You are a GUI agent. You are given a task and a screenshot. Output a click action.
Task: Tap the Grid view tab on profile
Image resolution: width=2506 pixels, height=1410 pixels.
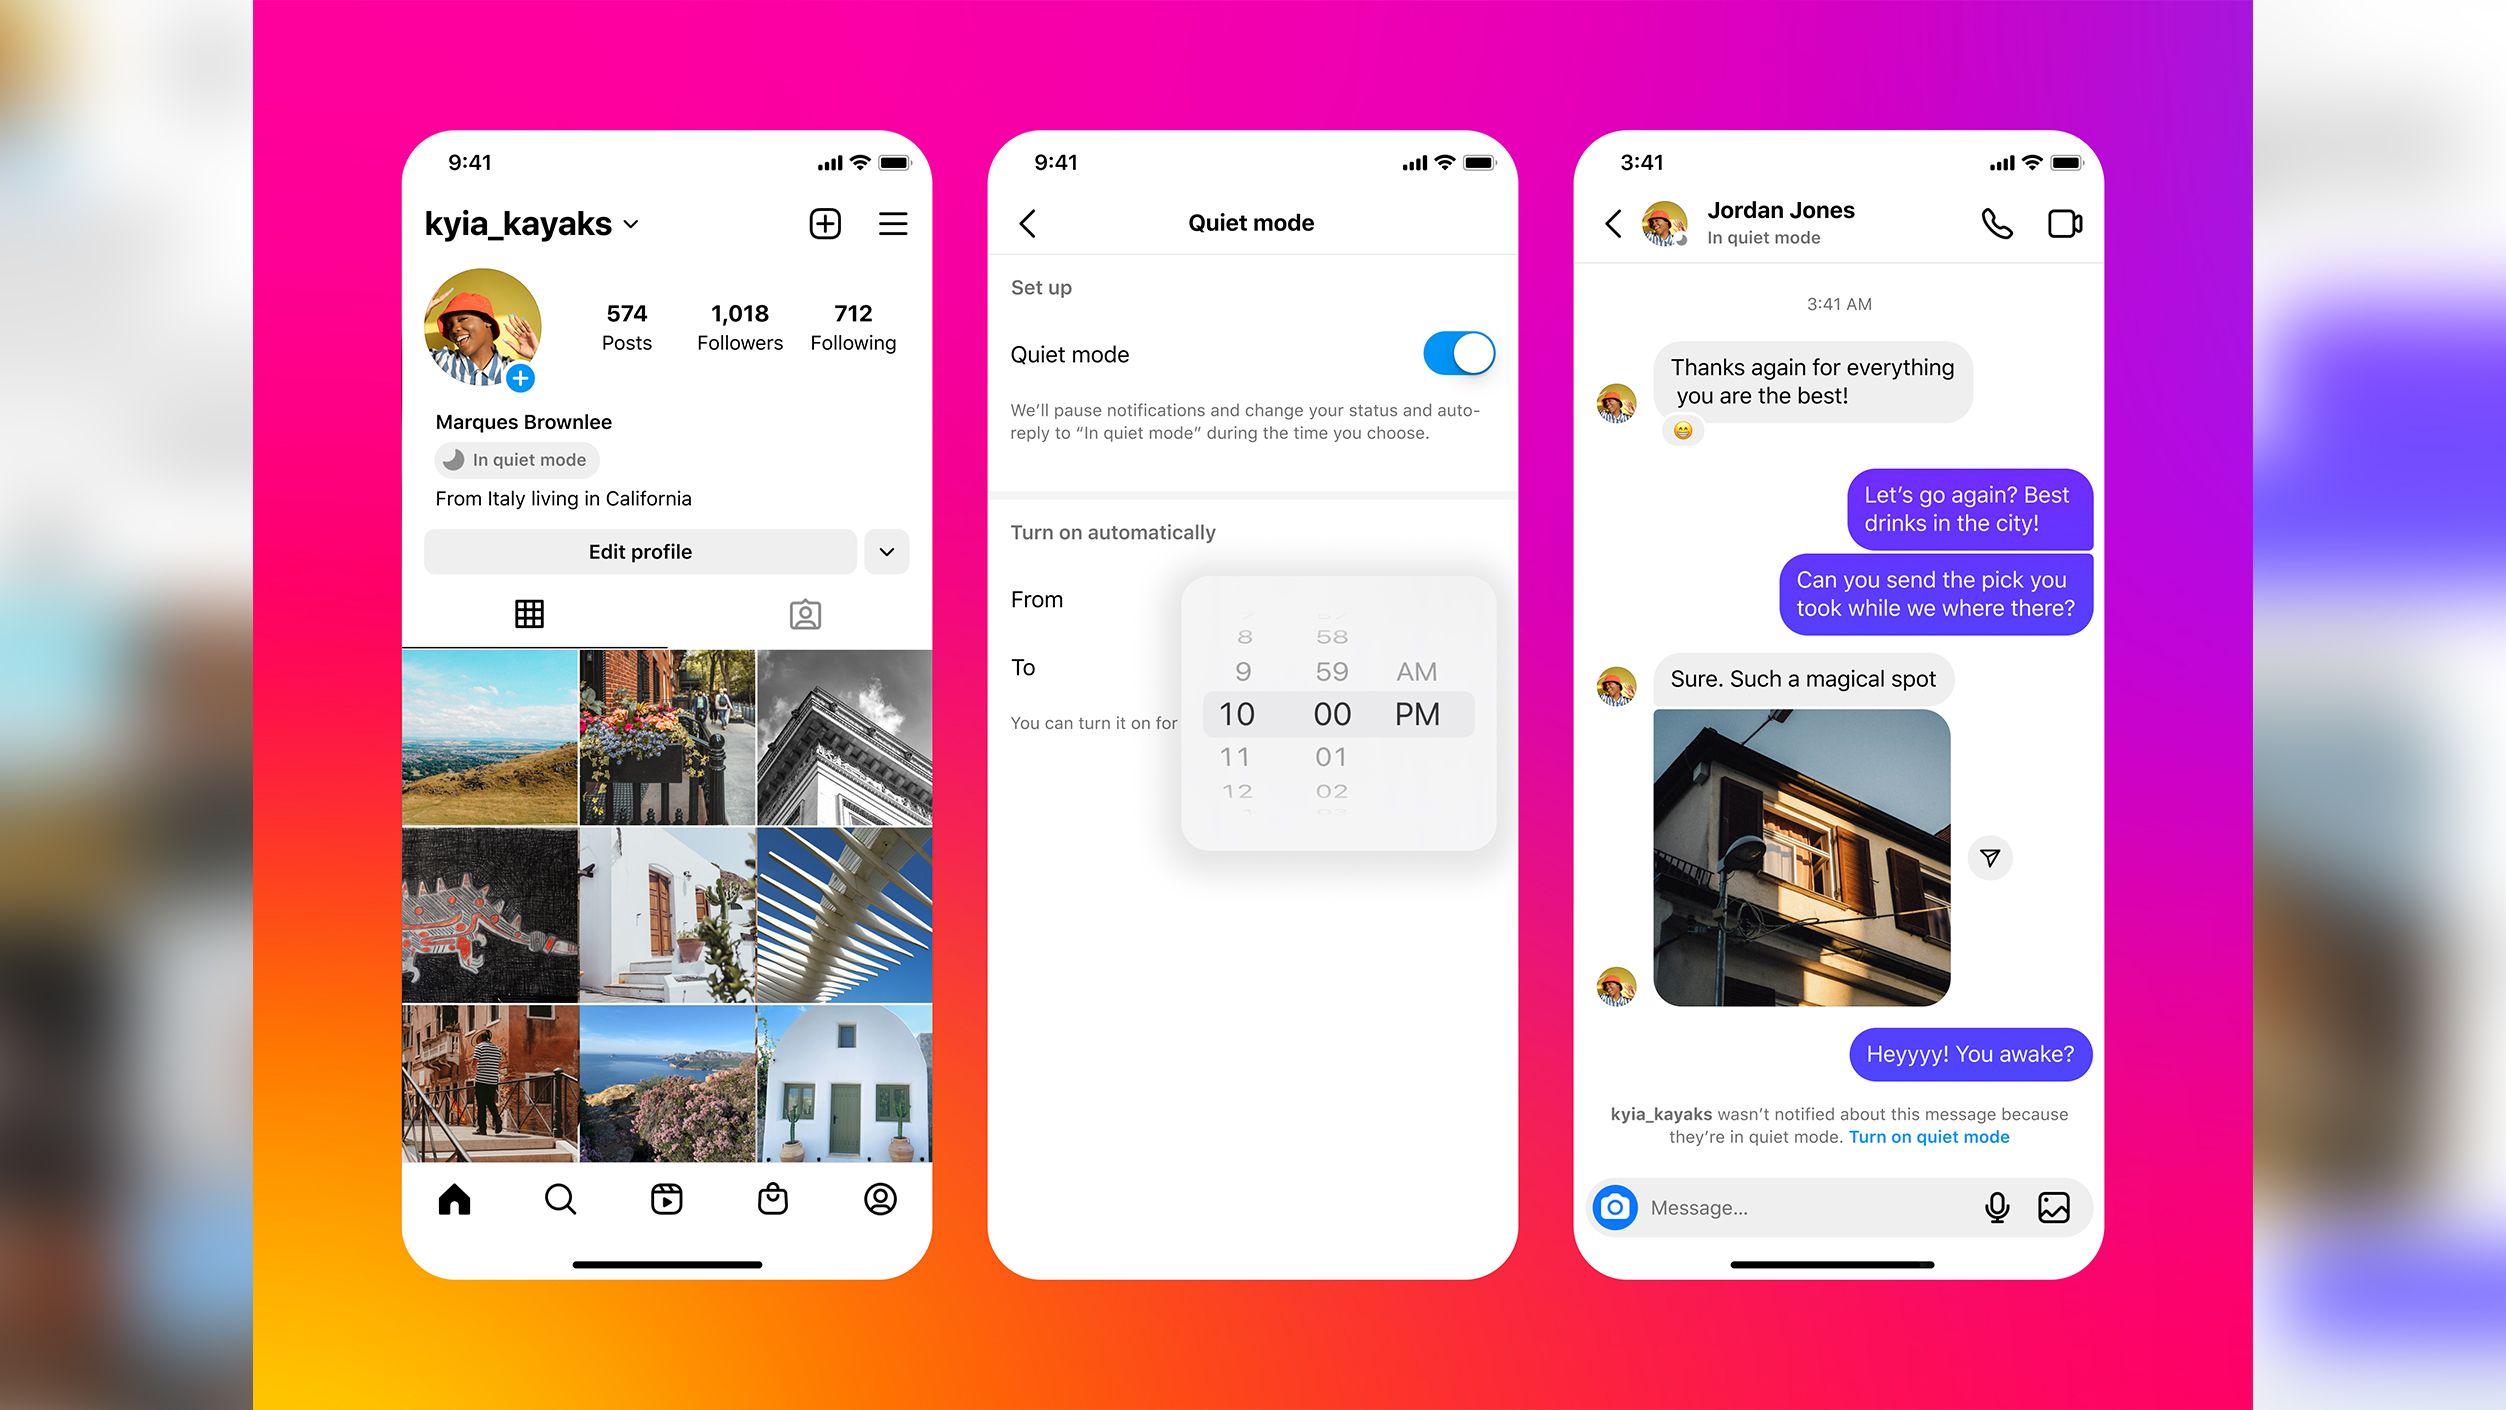pos(530,615)
